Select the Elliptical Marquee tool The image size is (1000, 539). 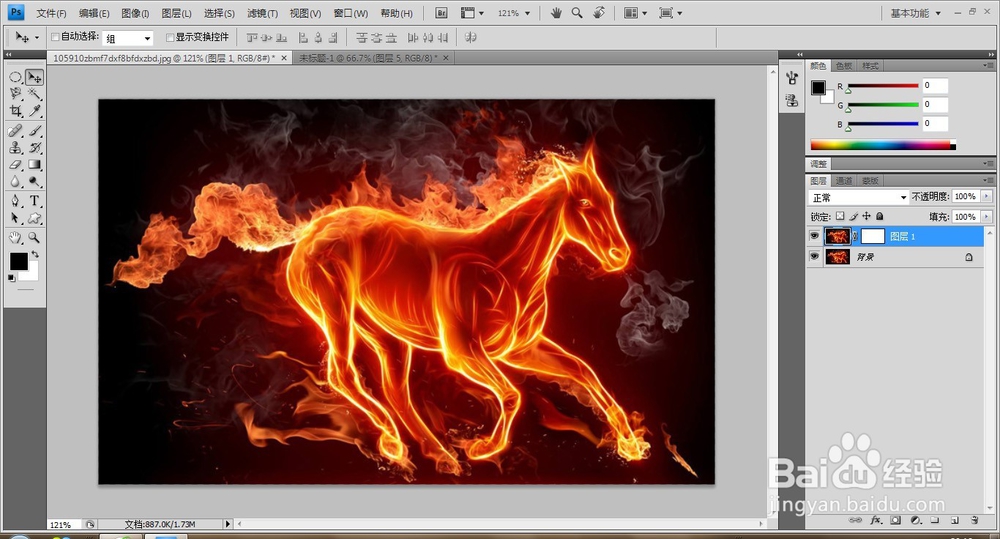(x=15, y=77)
